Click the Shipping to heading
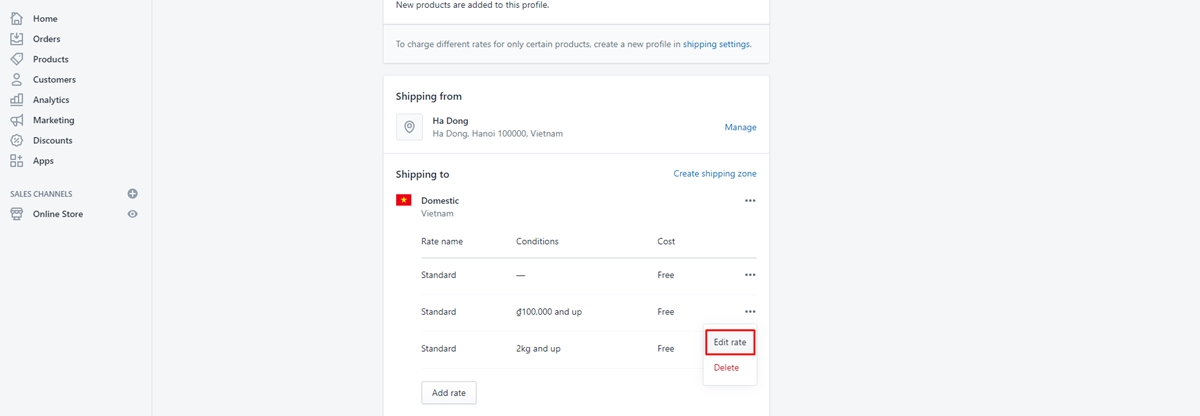The image size is (1200, 416). coord(422,174)
